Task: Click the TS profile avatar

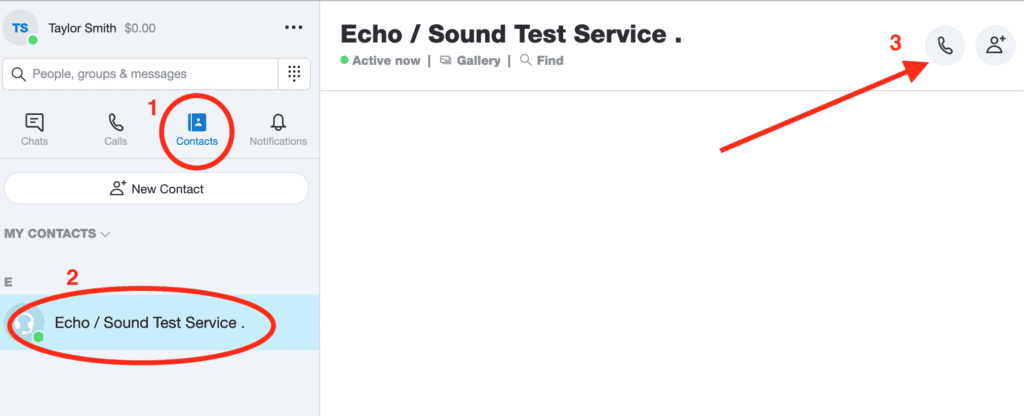Action: (20, 28)
